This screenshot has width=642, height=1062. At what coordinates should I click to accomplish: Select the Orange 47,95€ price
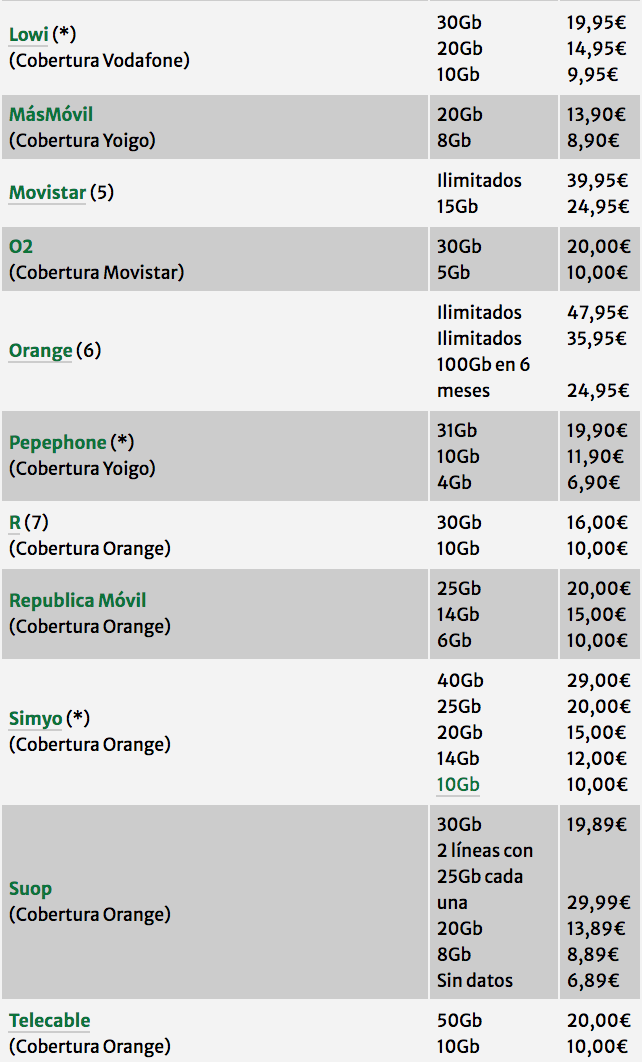(597, 312)
